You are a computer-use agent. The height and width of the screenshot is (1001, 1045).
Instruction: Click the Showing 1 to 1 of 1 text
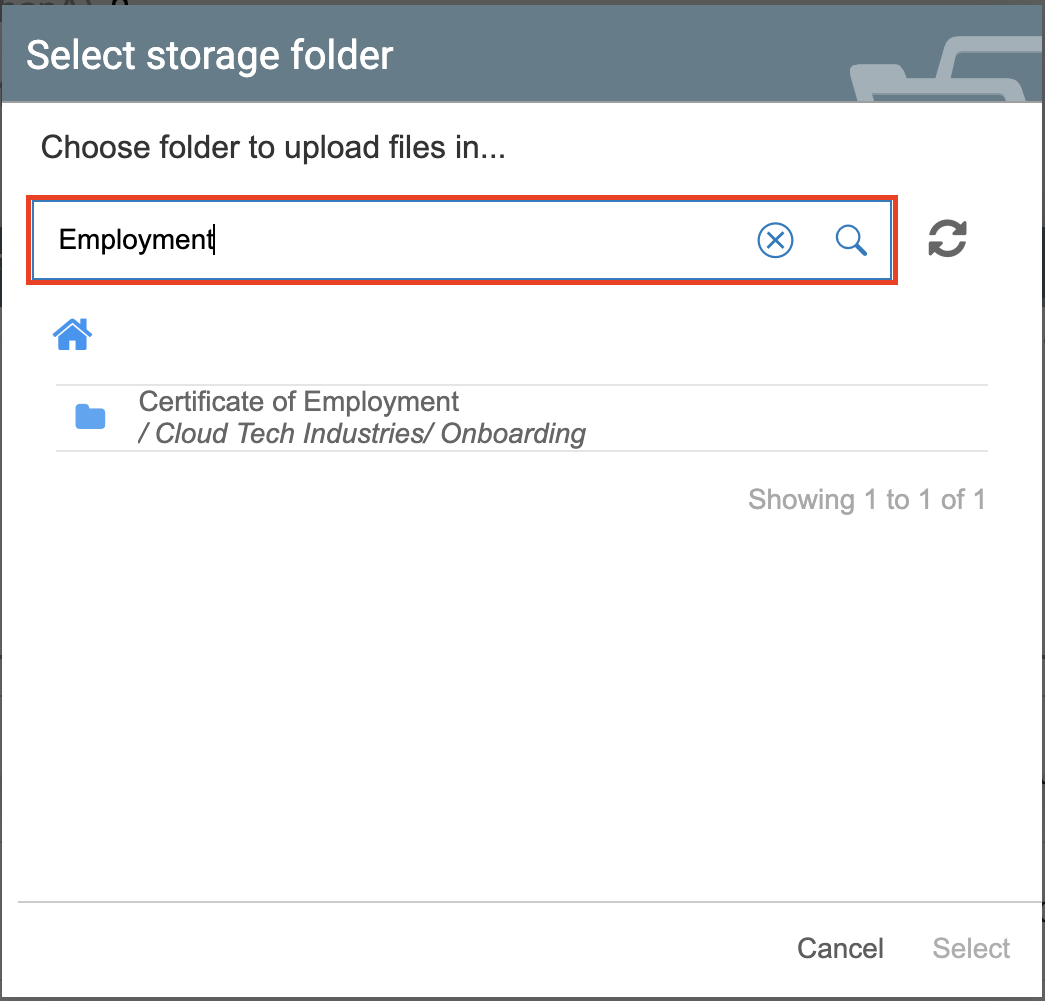pyautogui.click(x=866, y=500)
